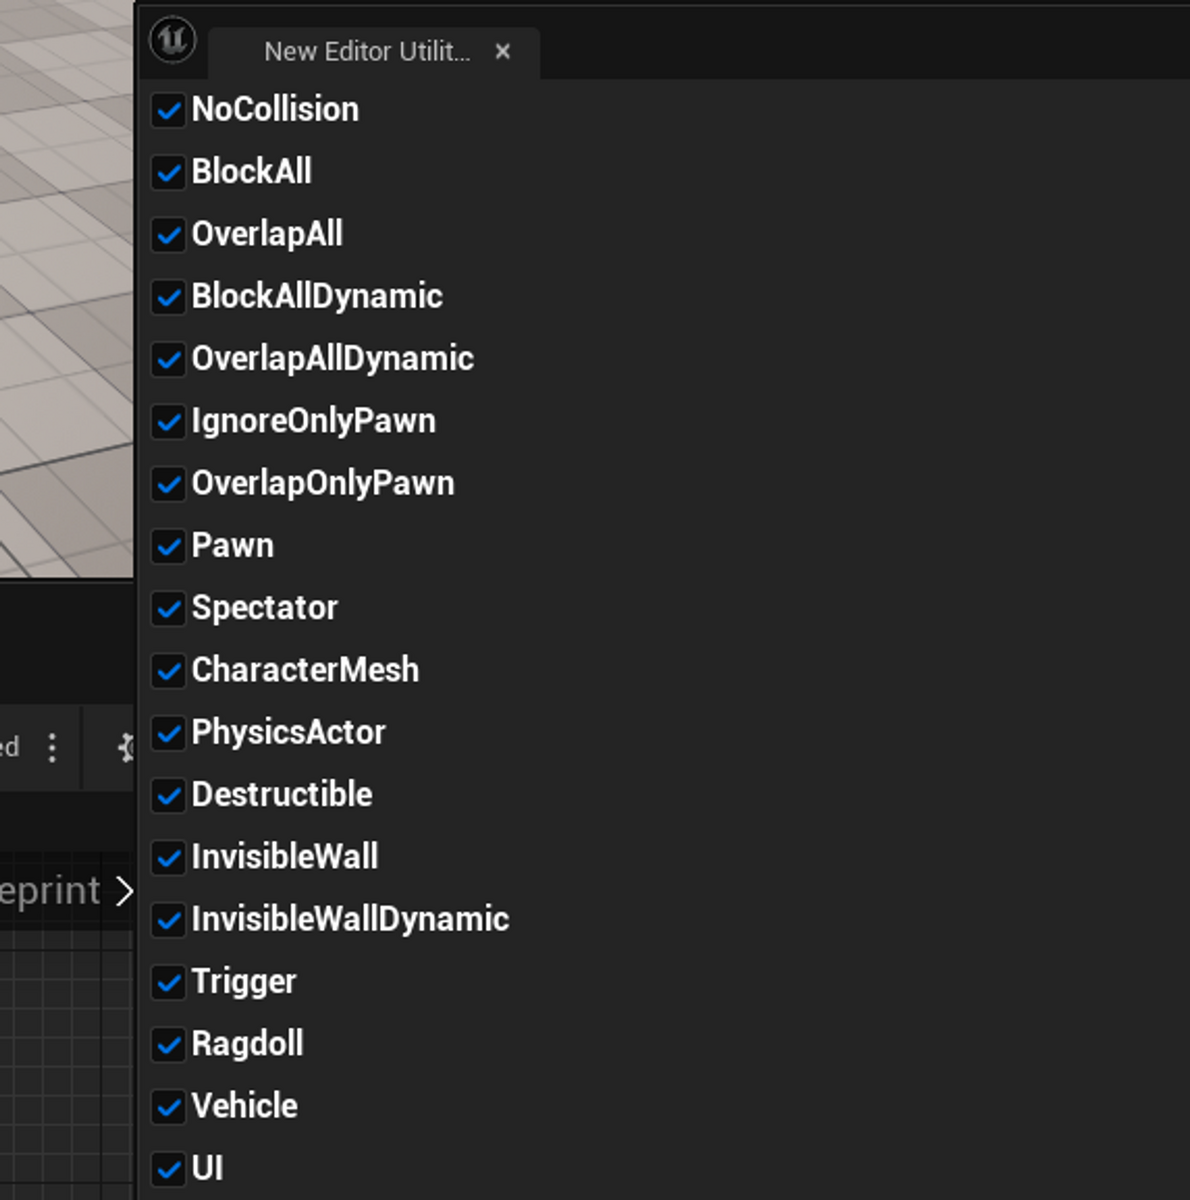Click the vertical ellipsis options icon
1190x1200 pixels.
click(52, 747)
